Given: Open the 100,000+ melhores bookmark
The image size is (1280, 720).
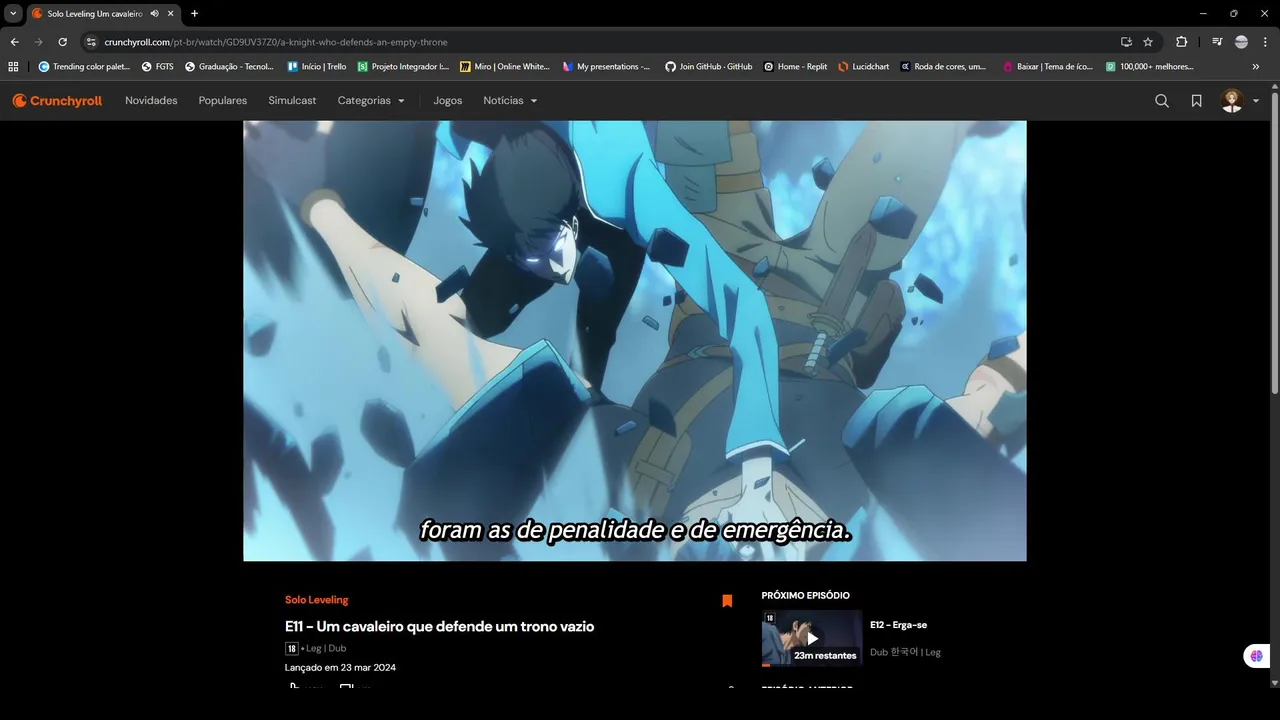Looking at the screenshot, I should [x=1150, y=67].
